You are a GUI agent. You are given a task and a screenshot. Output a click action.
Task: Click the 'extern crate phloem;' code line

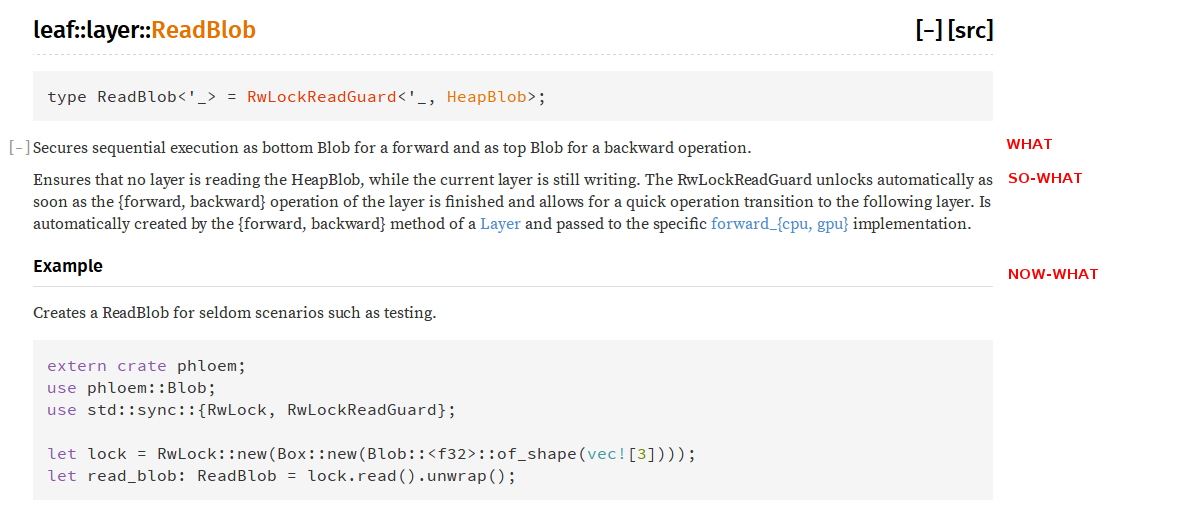coord(147,366)
